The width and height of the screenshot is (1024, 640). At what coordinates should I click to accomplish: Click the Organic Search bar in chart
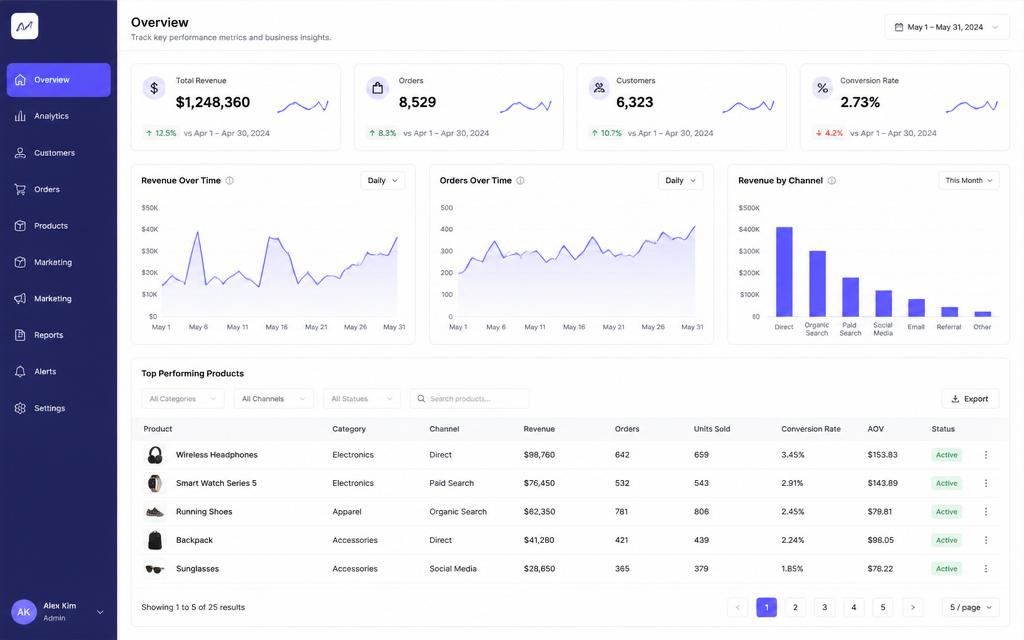click(x=817, y=283)
